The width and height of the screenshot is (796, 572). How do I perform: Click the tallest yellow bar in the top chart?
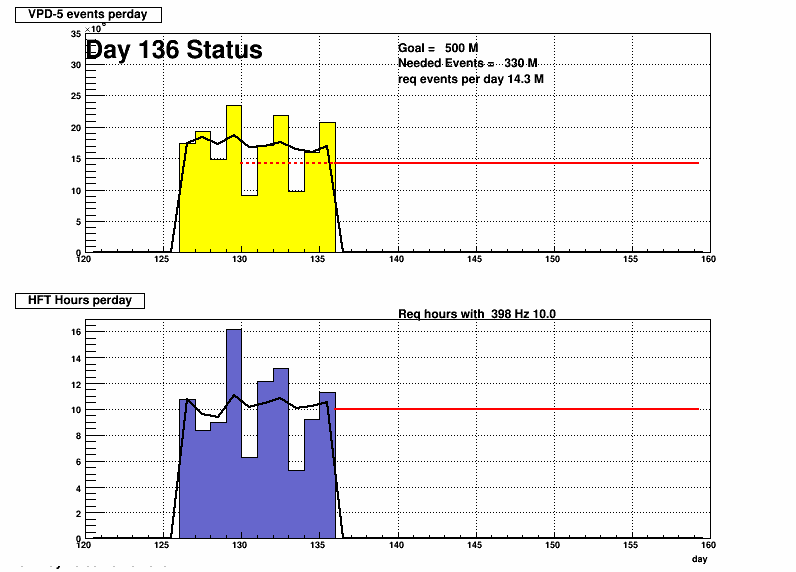click(234, 179)
